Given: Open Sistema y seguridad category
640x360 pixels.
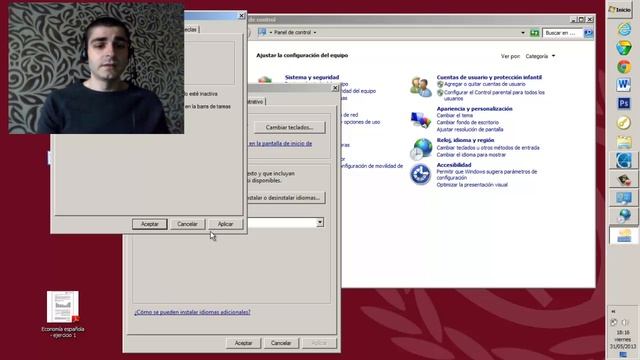Looking at the screenshot, I should [312, 77].
